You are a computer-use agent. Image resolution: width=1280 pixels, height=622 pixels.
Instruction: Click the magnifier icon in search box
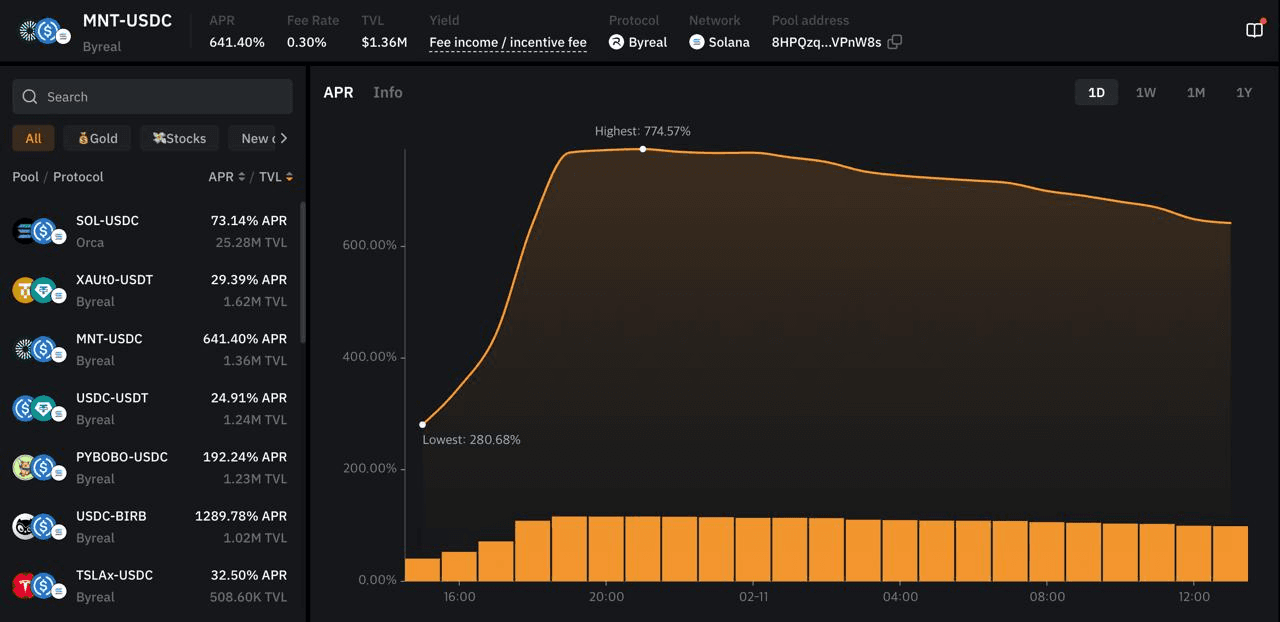click(30, 97)
